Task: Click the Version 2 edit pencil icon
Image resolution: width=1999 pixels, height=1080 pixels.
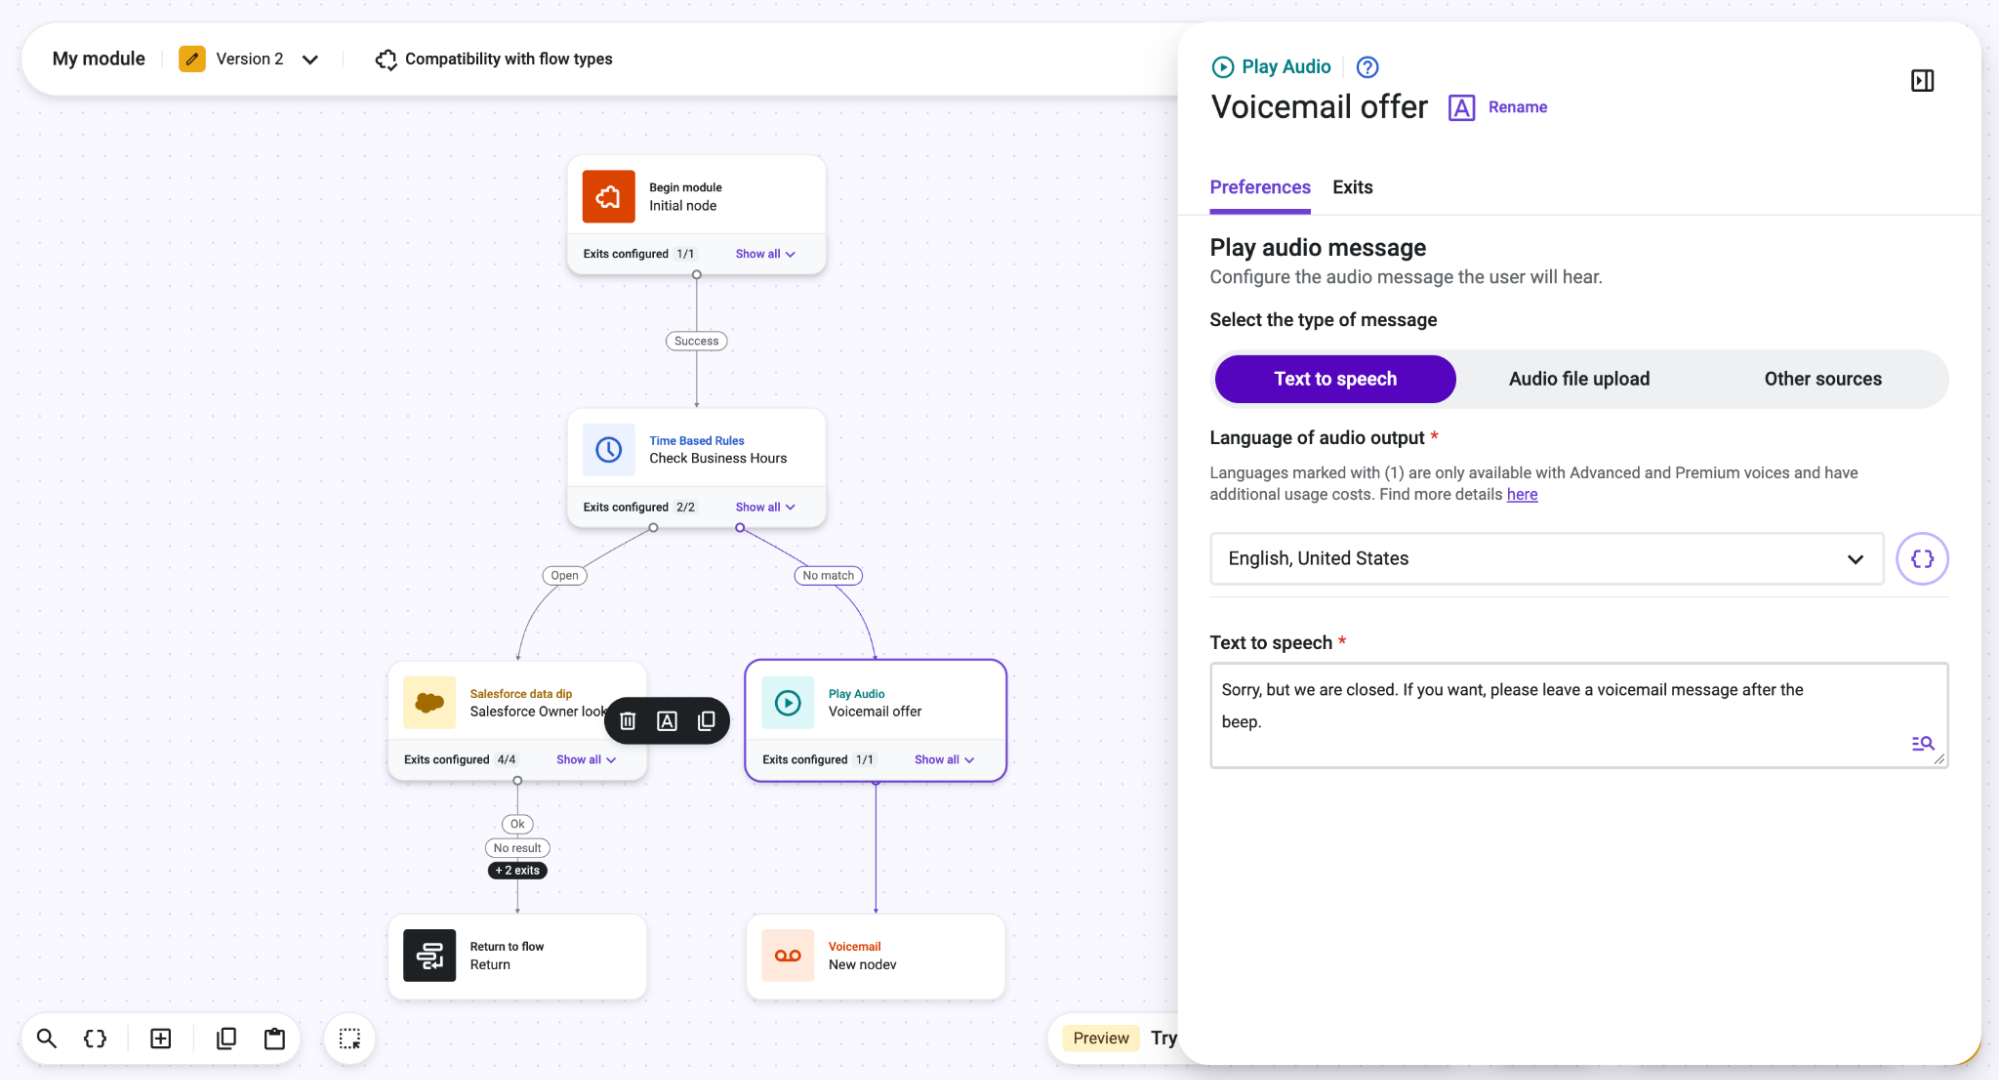Action: tap(192, 59)
